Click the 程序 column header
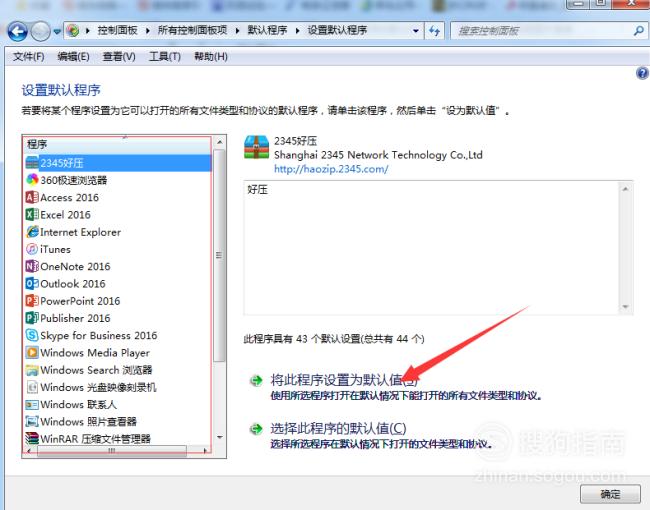 118,144
